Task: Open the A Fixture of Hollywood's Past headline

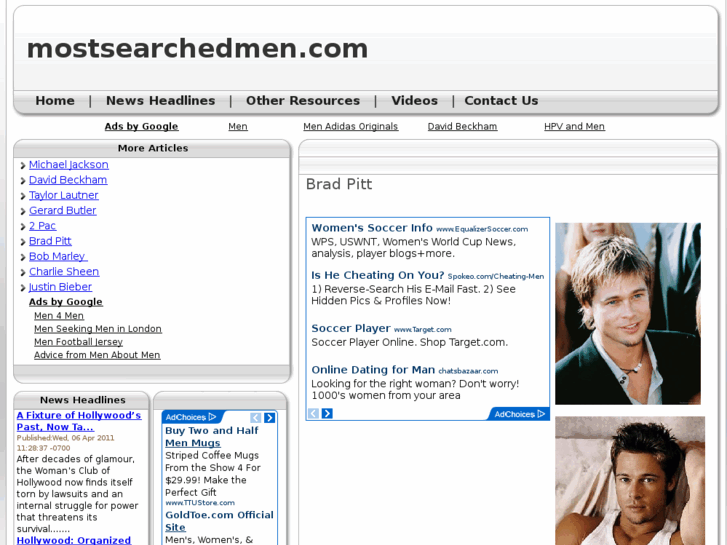Action: coord(79,421)
